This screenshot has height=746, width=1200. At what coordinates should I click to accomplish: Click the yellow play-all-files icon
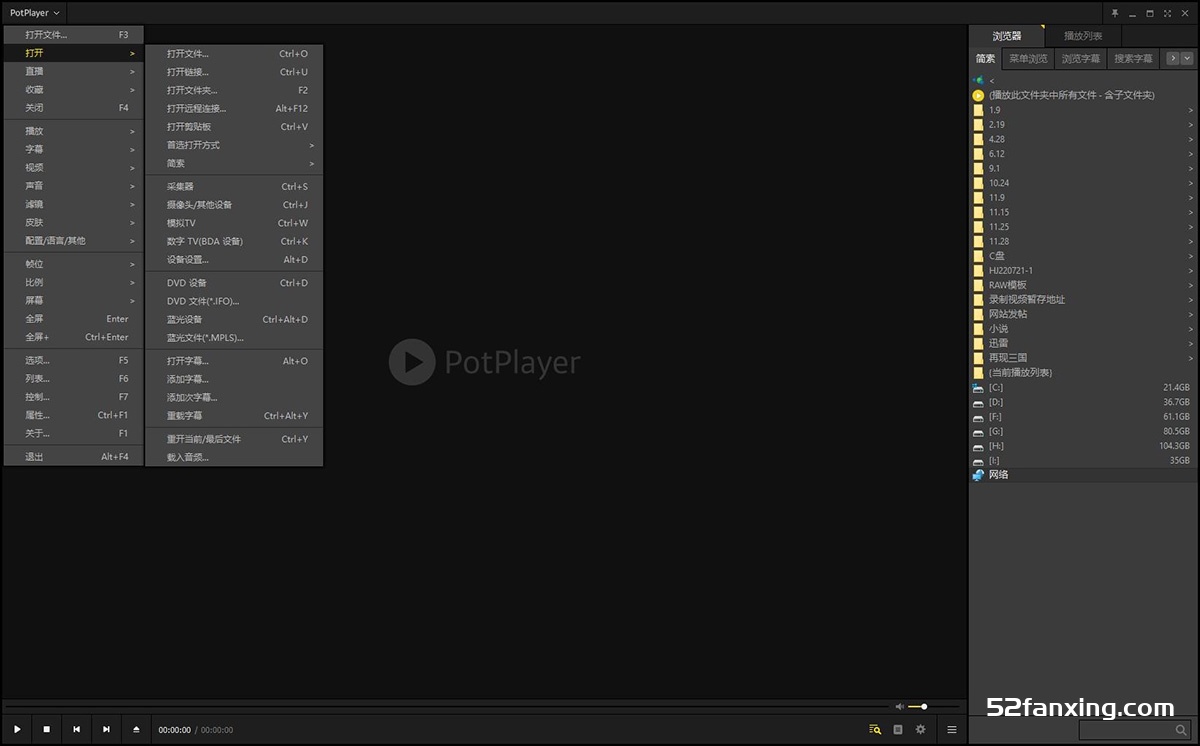coord(979,95)
